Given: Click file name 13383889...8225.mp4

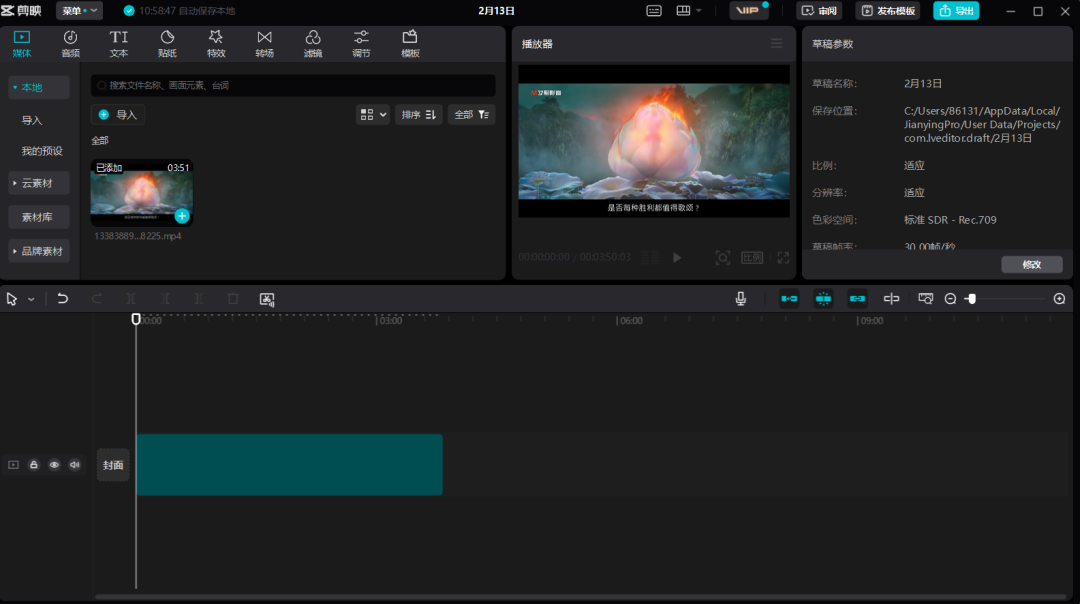Looking at the screenshot, I should tap(138, 236).
